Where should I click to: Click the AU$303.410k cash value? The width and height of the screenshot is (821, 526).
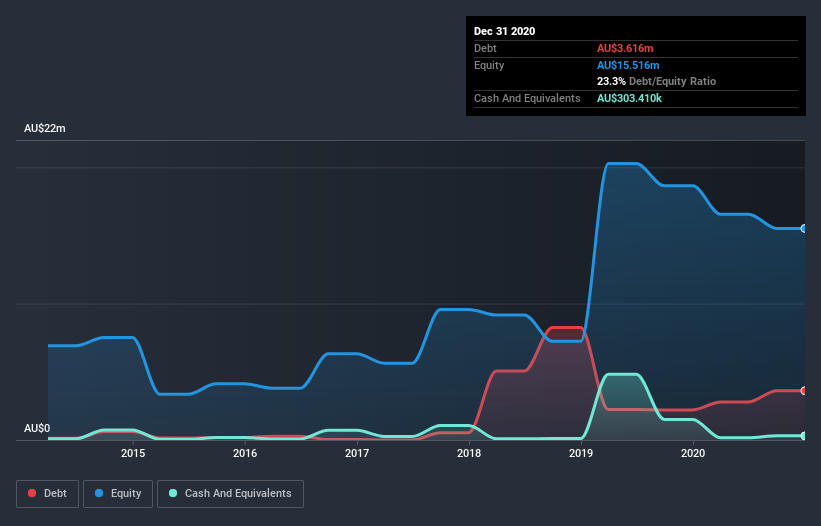[629, 98]
